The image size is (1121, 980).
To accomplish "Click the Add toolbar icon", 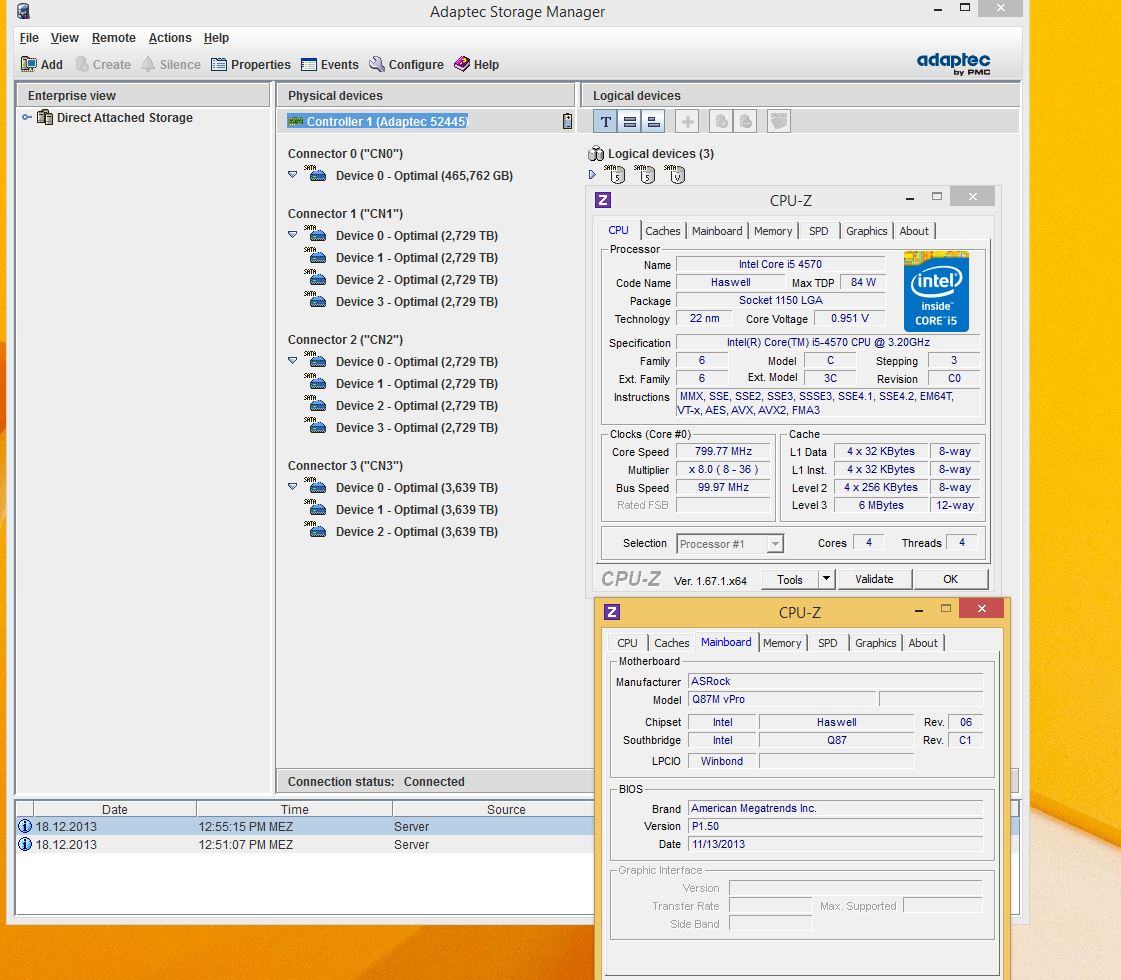I will (x=29, y=64).
